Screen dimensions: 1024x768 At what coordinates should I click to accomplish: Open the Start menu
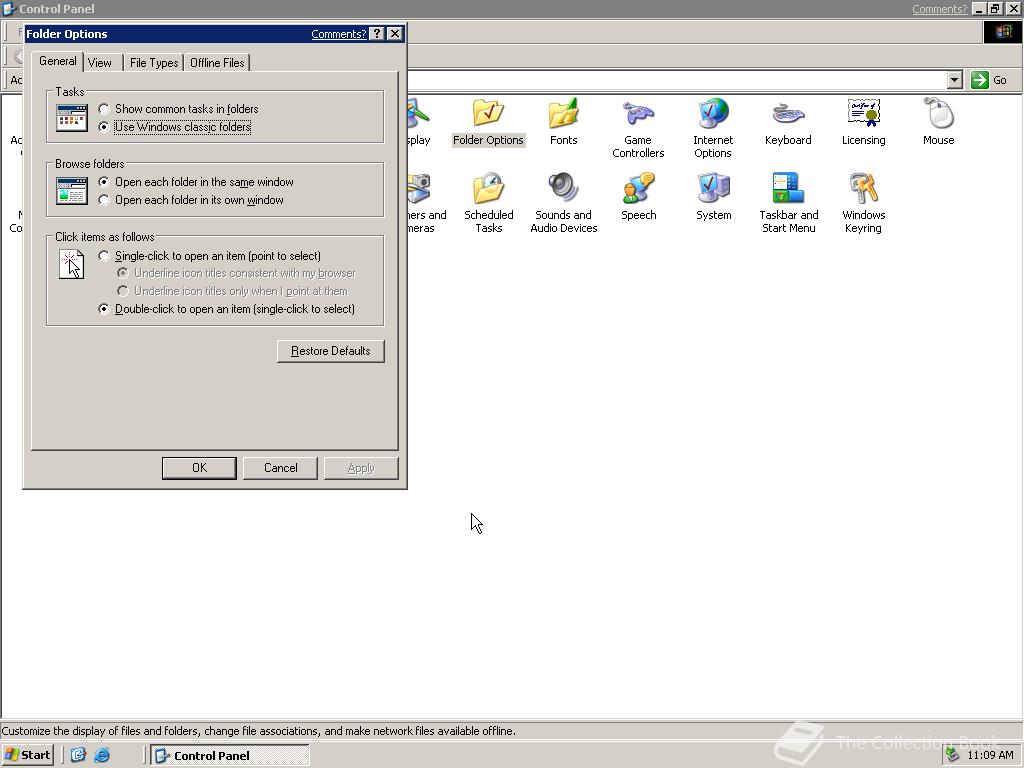(27, 755)
